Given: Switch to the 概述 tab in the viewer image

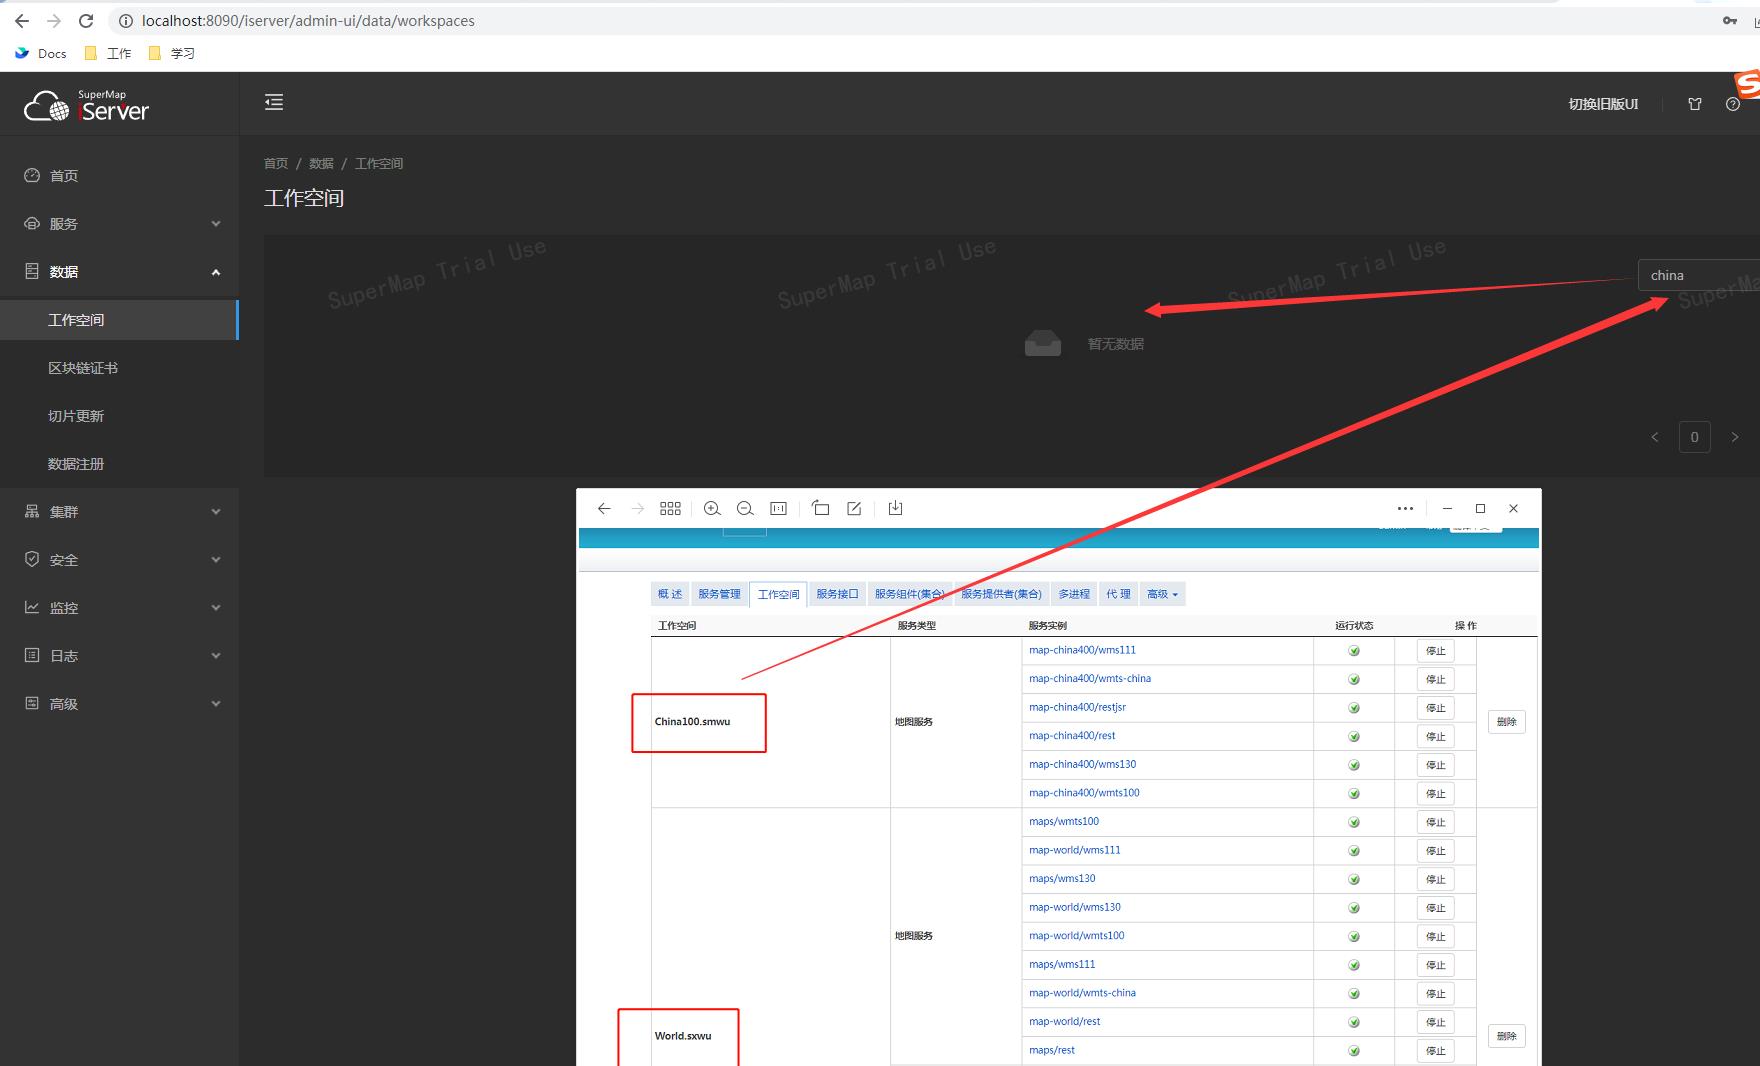Looking at the screenshot, I should [670, 594].
